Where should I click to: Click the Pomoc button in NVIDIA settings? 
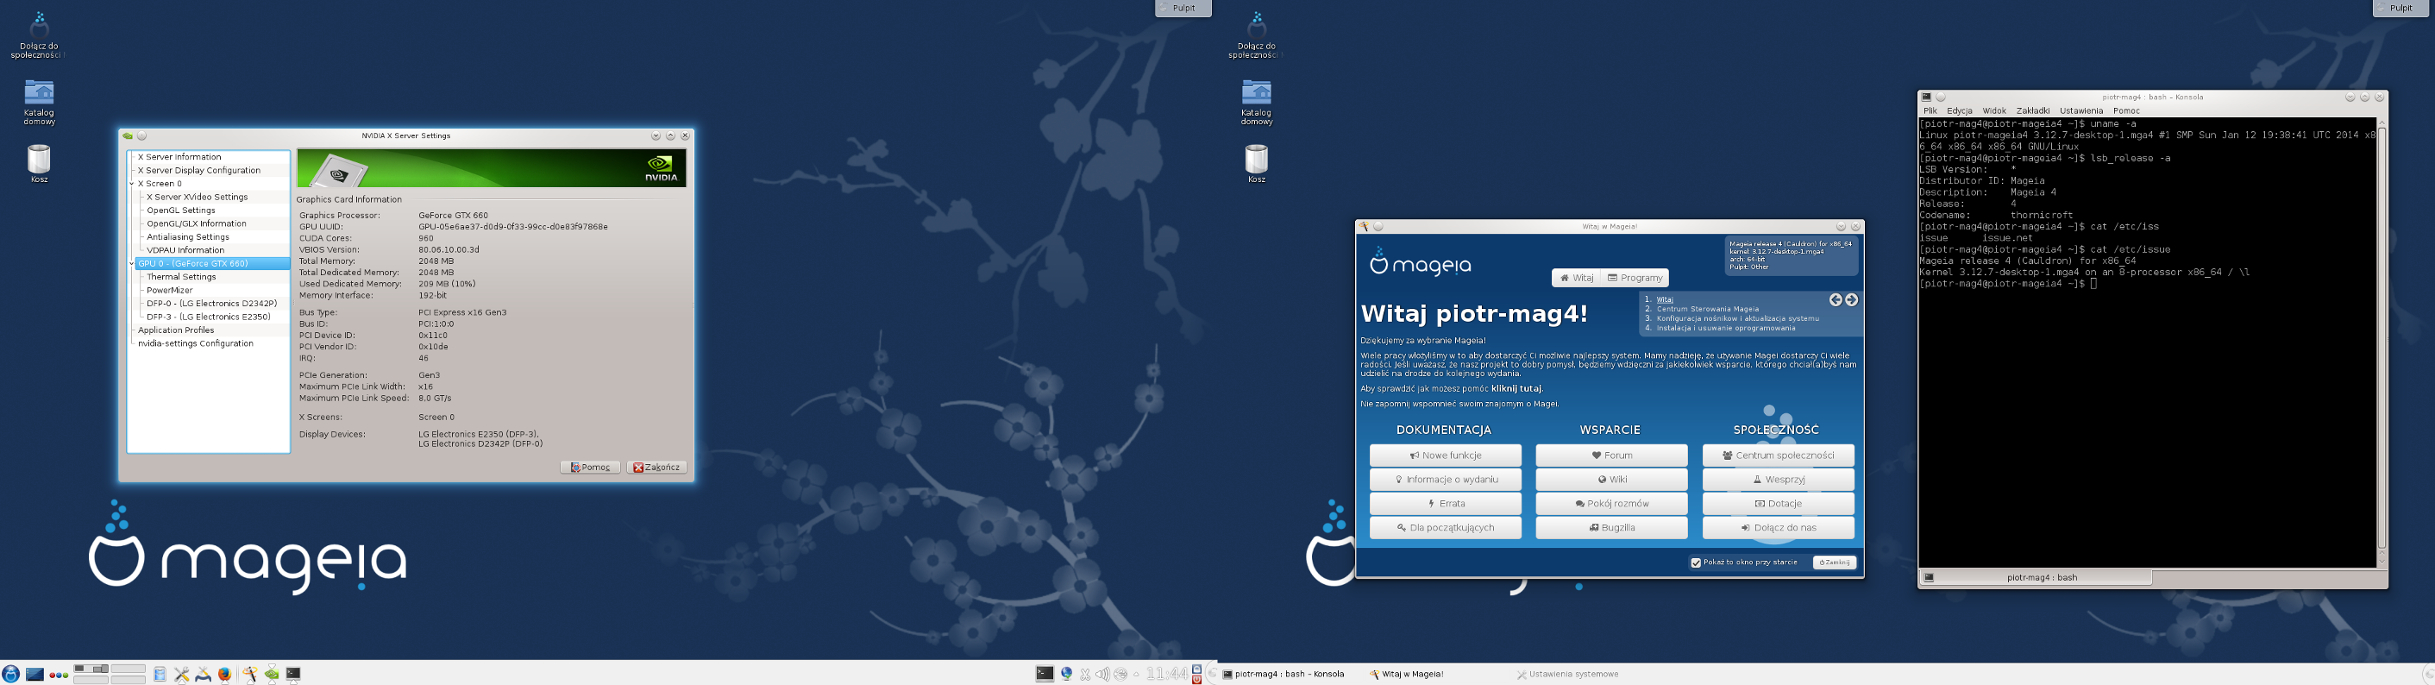point(590,467)
